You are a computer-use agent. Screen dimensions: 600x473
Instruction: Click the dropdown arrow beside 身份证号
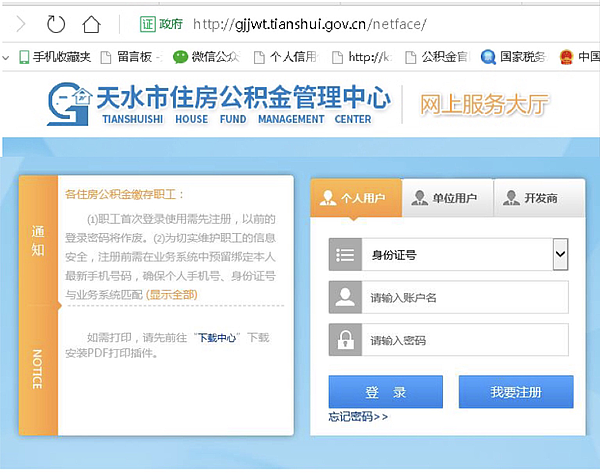click(561, 254)
